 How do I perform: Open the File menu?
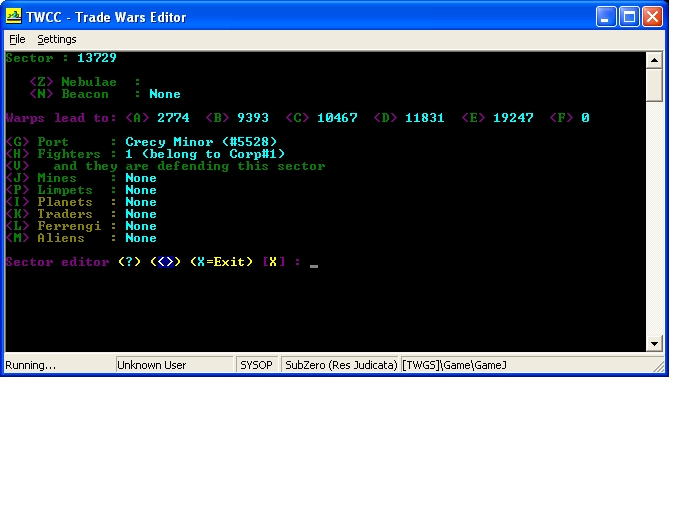click(x=17, y=39)
